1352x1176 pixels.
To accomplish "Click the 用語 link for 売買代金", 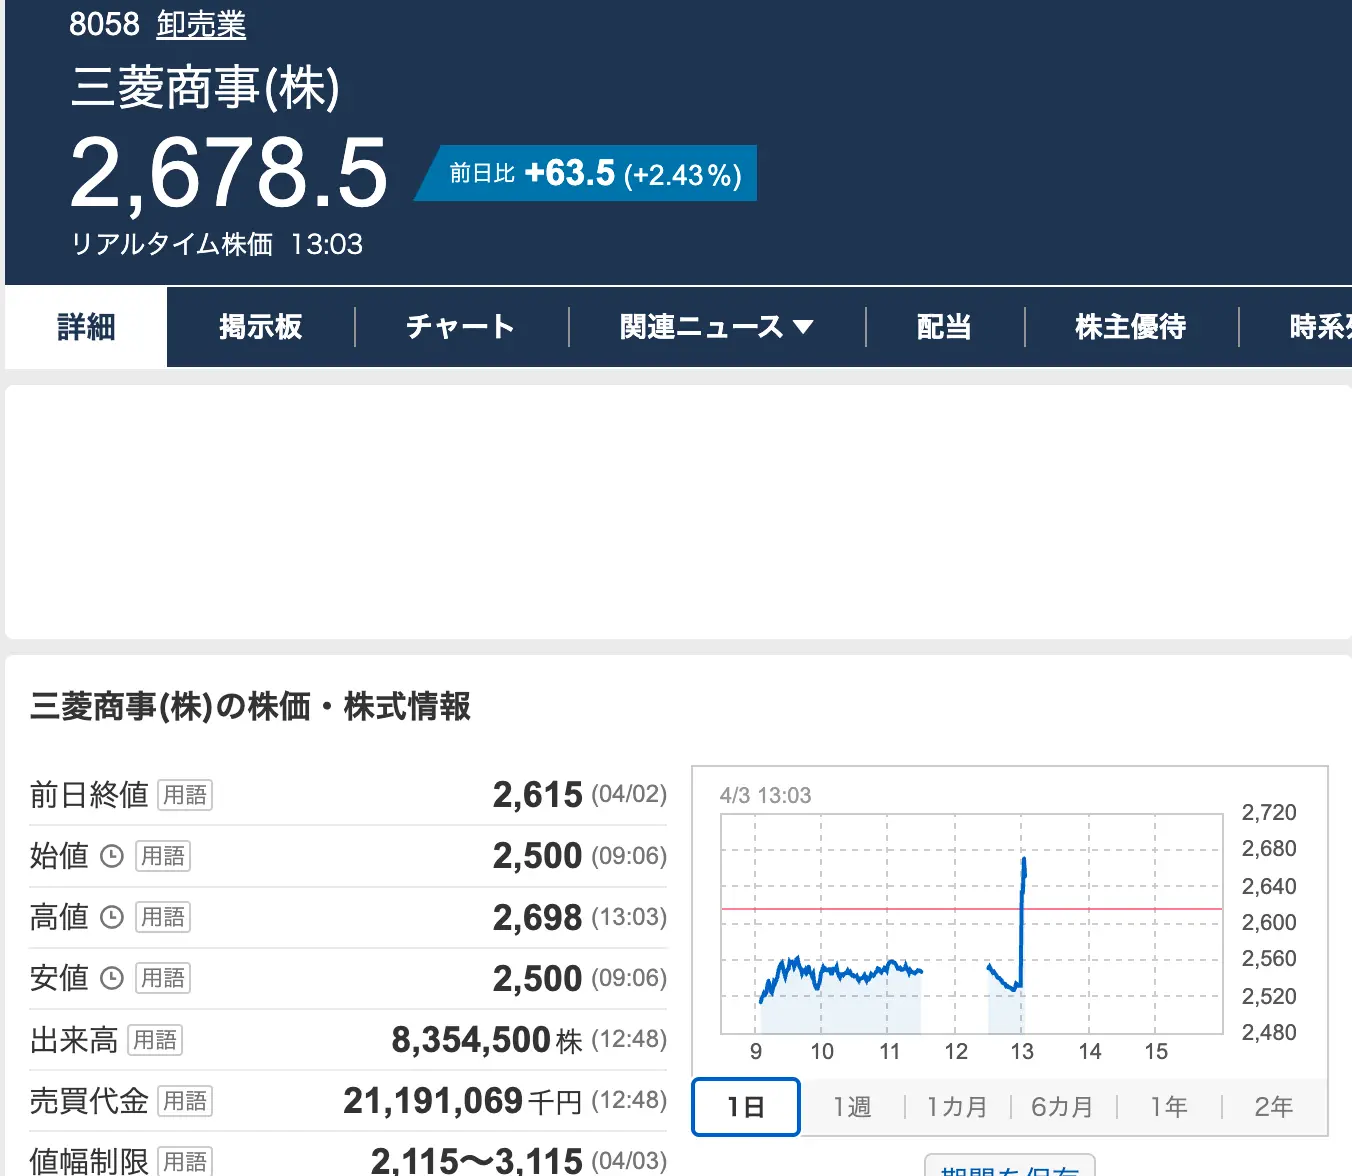I will [x=185, y=1101].
